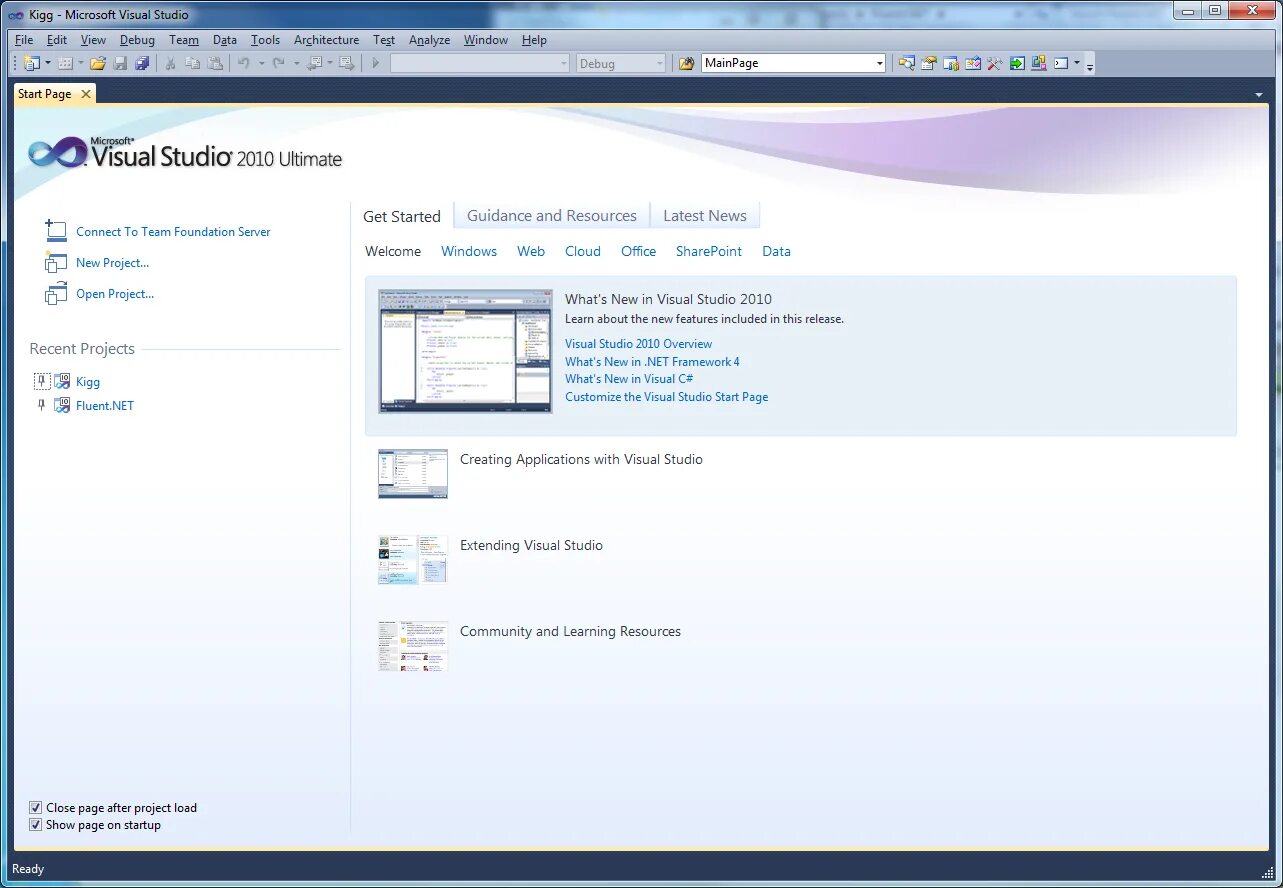Click the Navigate Forward icon
Viewport: 1283px width, 888px height.
346,63
